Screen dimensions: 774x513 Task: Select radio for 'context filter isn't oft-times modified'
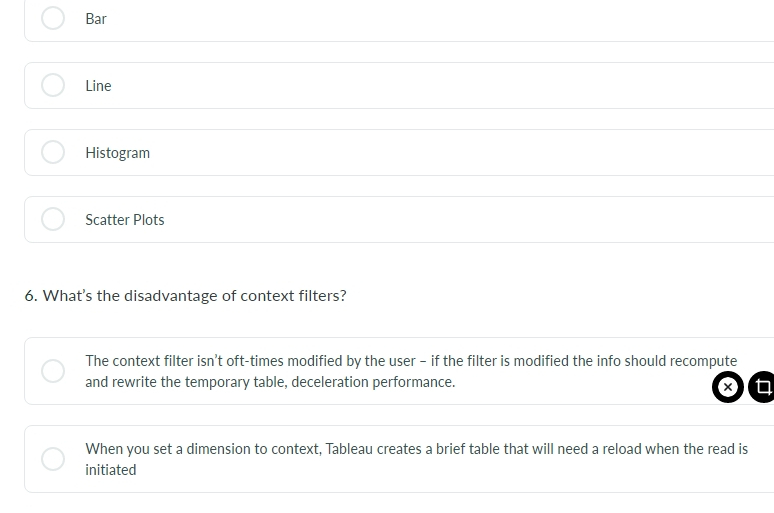[53, 371]
